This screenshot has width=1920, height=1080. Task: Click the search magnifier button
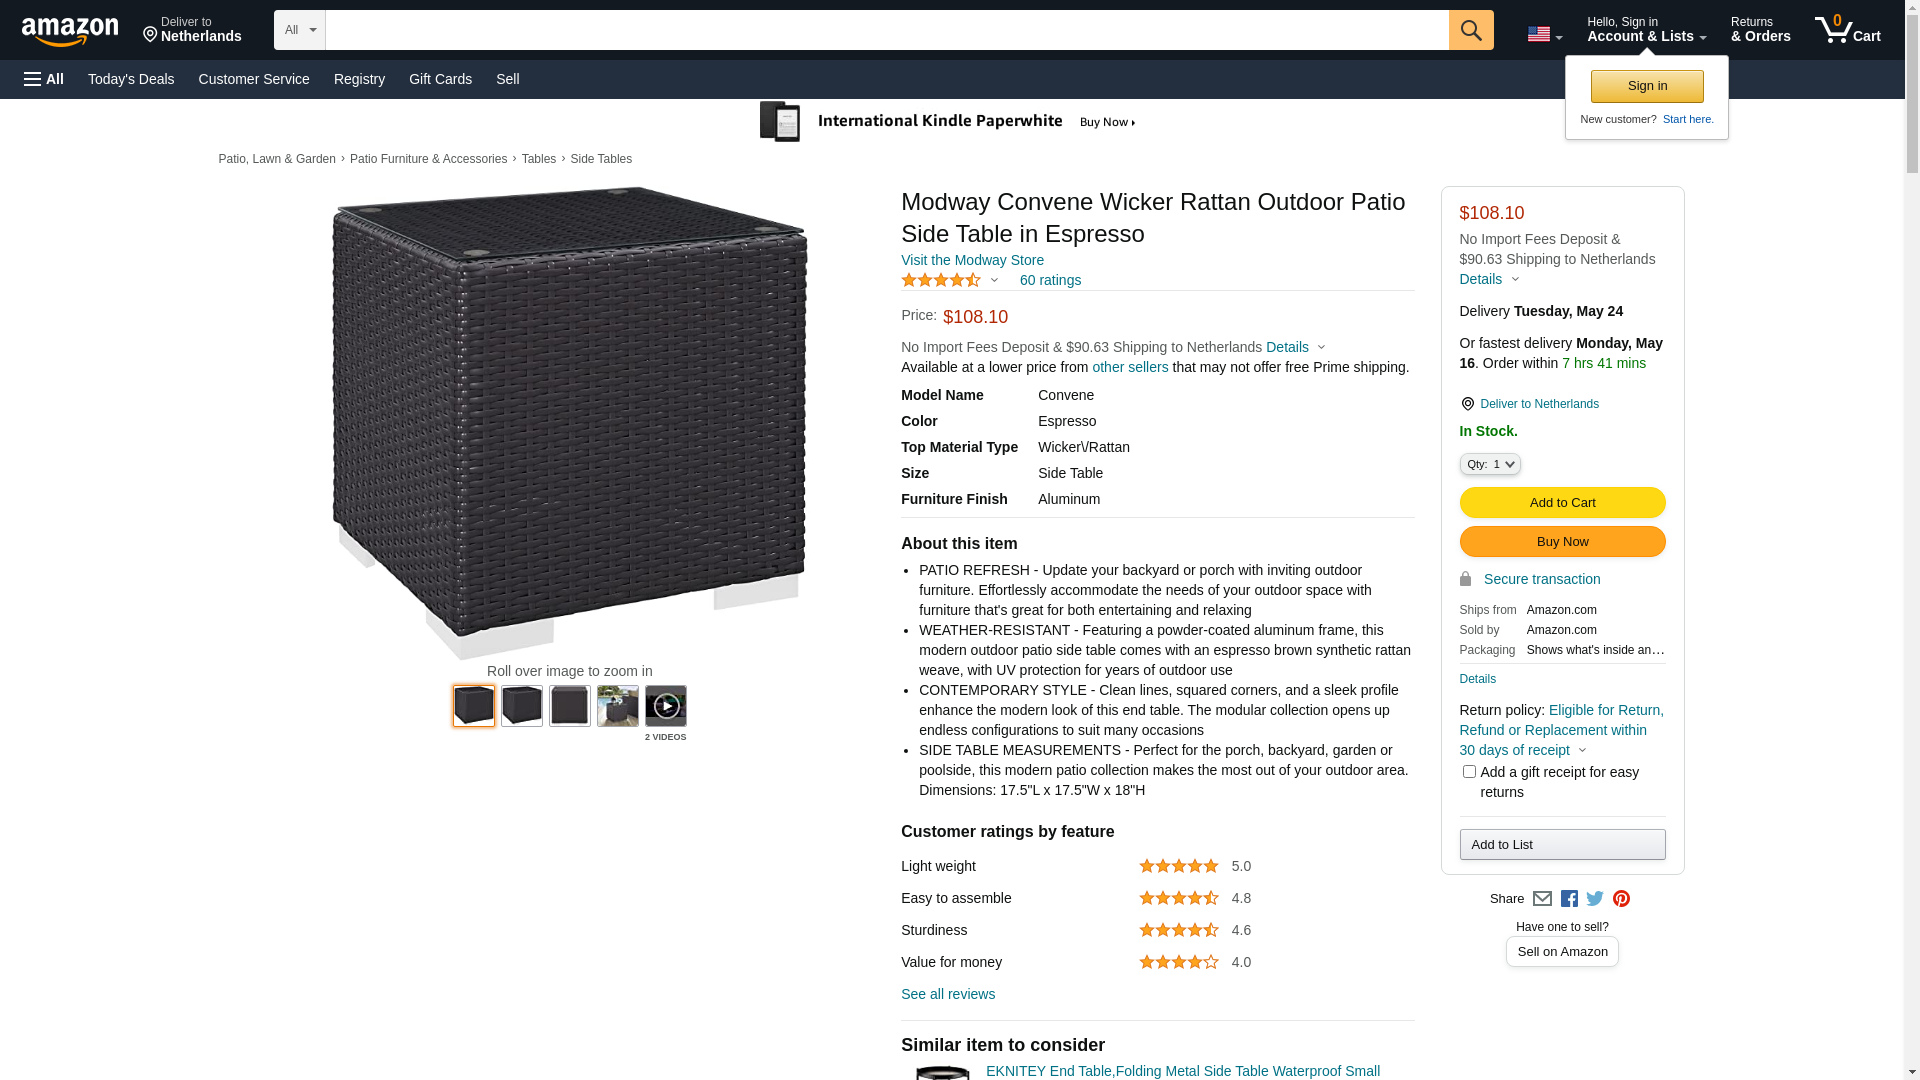tap(1470, 30)
